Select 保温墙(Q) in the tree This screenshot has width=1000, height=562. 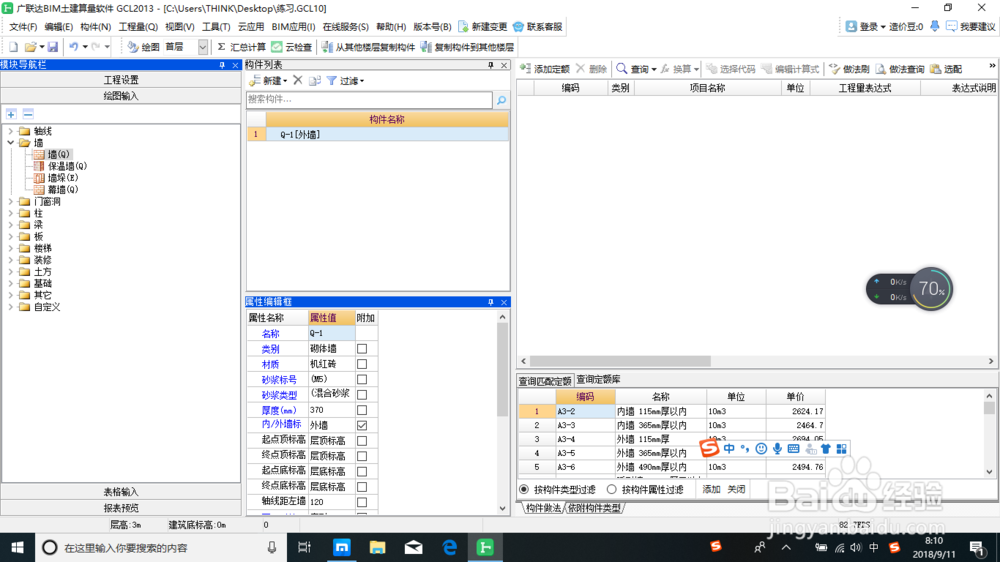tap(67, 166)
